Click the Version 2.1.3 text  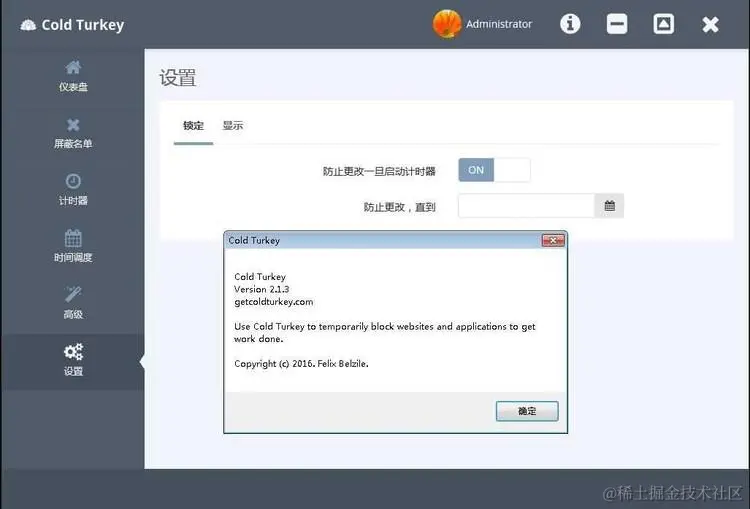pyautogui.click(x=262, y=289)
